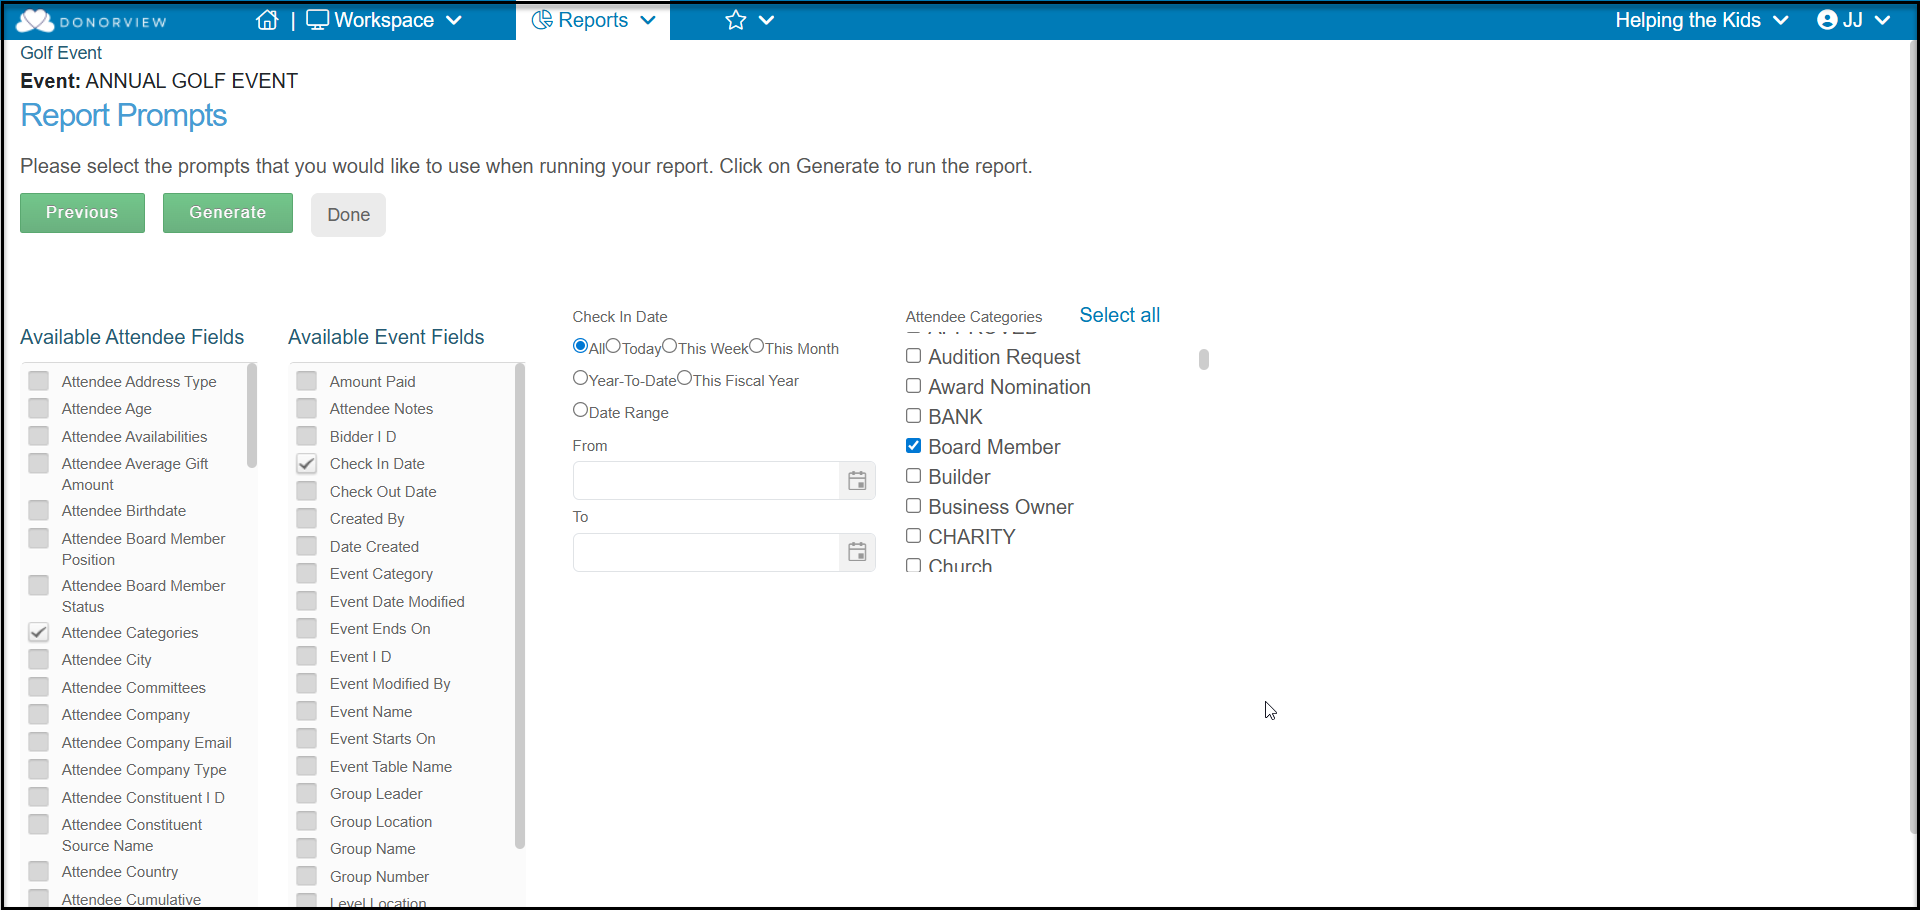Click the Previous button
The width and height of the screenshot is (1920, 910).
(x=82, y=213)
